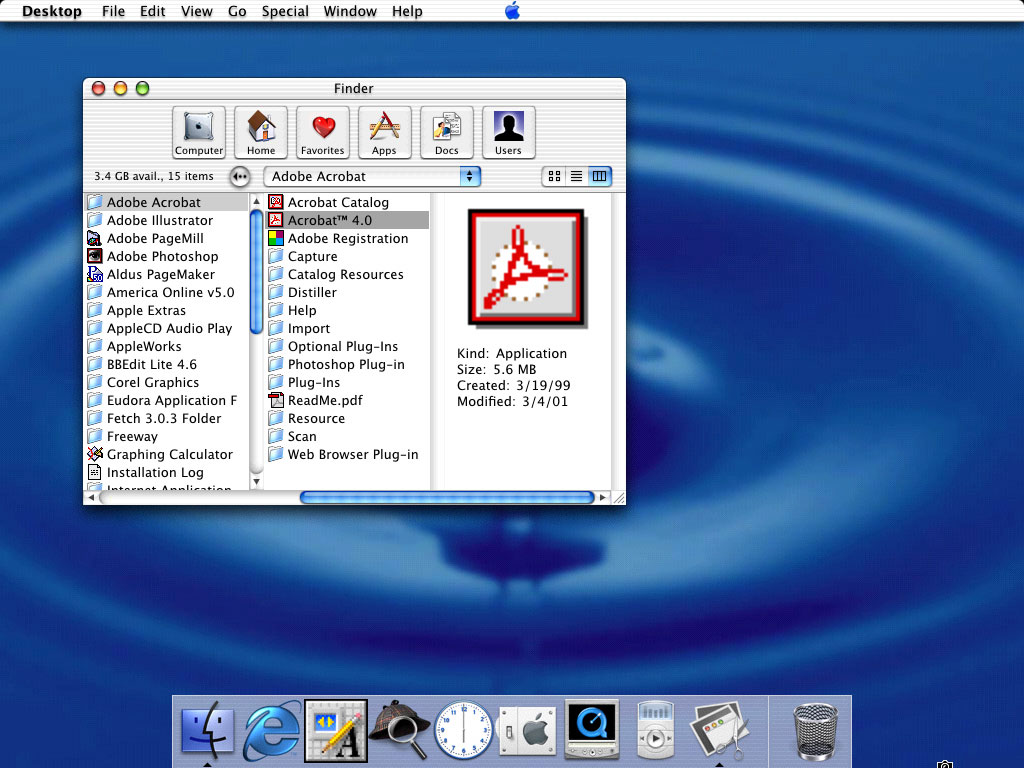Select the Capture folder
The height and width of the screenshot is (768, 1024).
(347, 257)
